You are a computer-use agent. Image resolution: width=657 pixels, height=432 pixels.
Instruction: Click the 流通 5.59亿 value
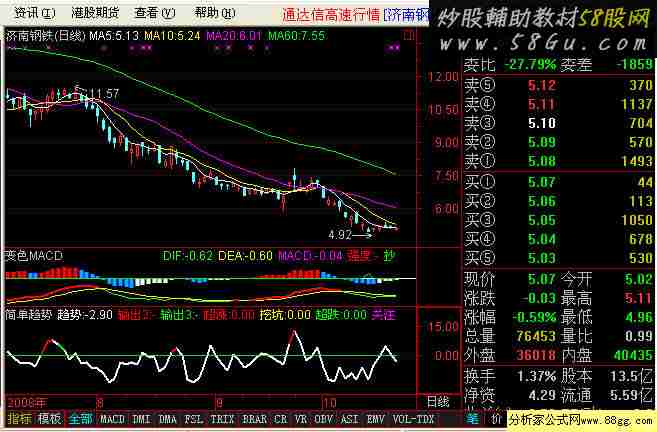(x=630, y=395)
